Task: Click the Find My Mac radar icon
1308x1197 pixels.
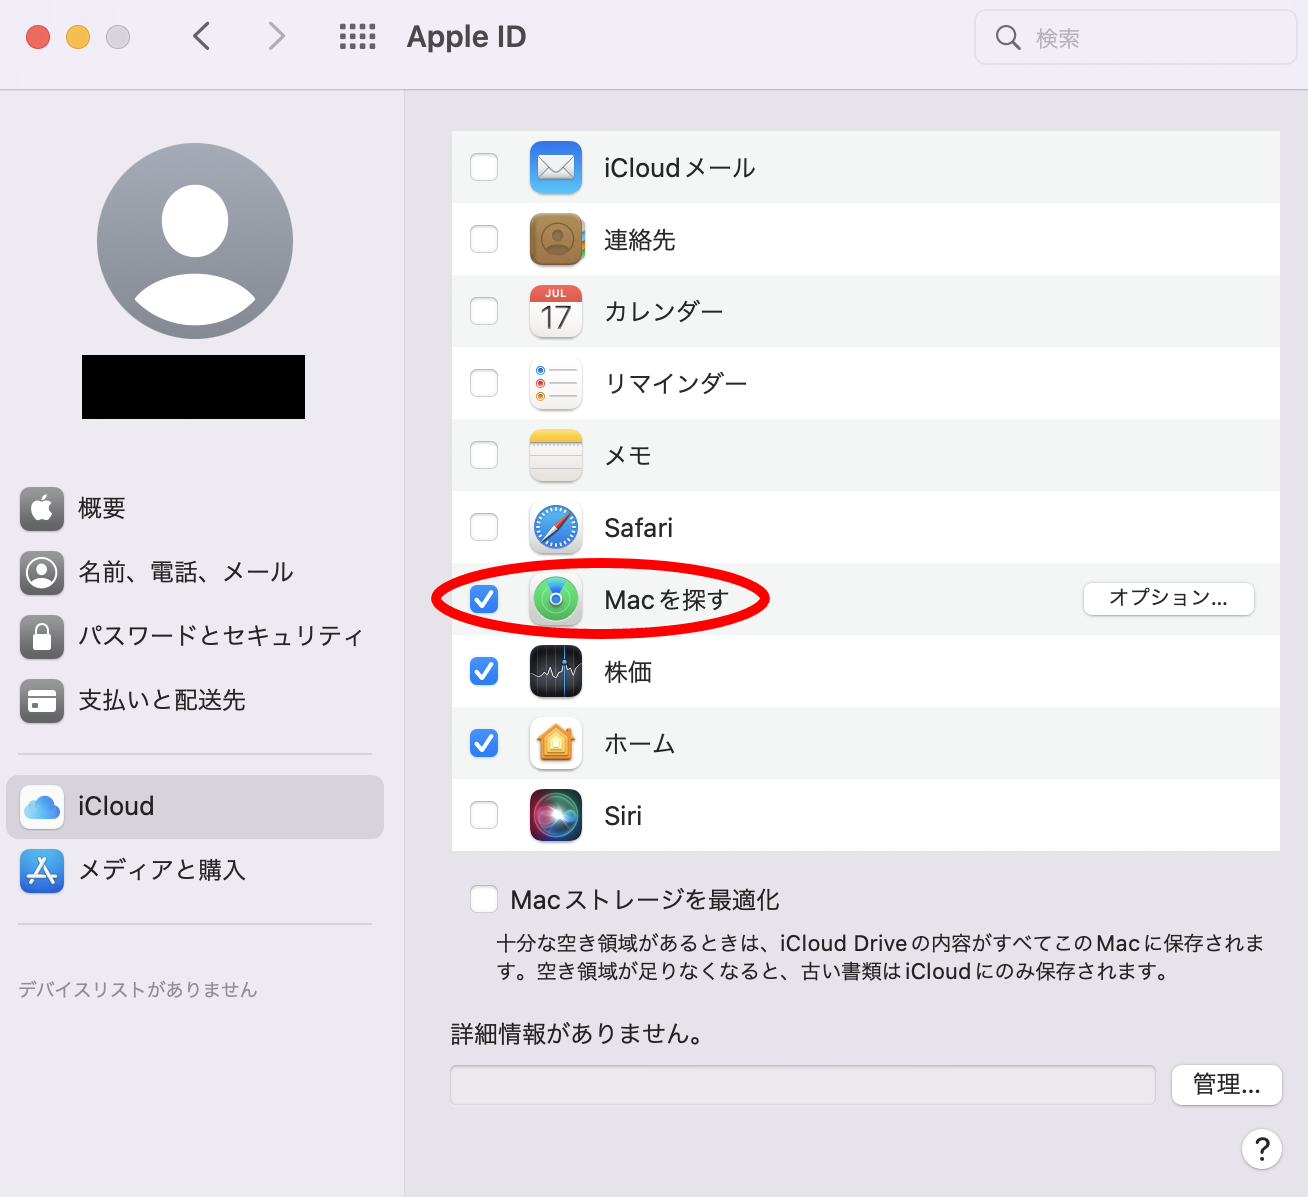Action: click(x=556, y=600)
